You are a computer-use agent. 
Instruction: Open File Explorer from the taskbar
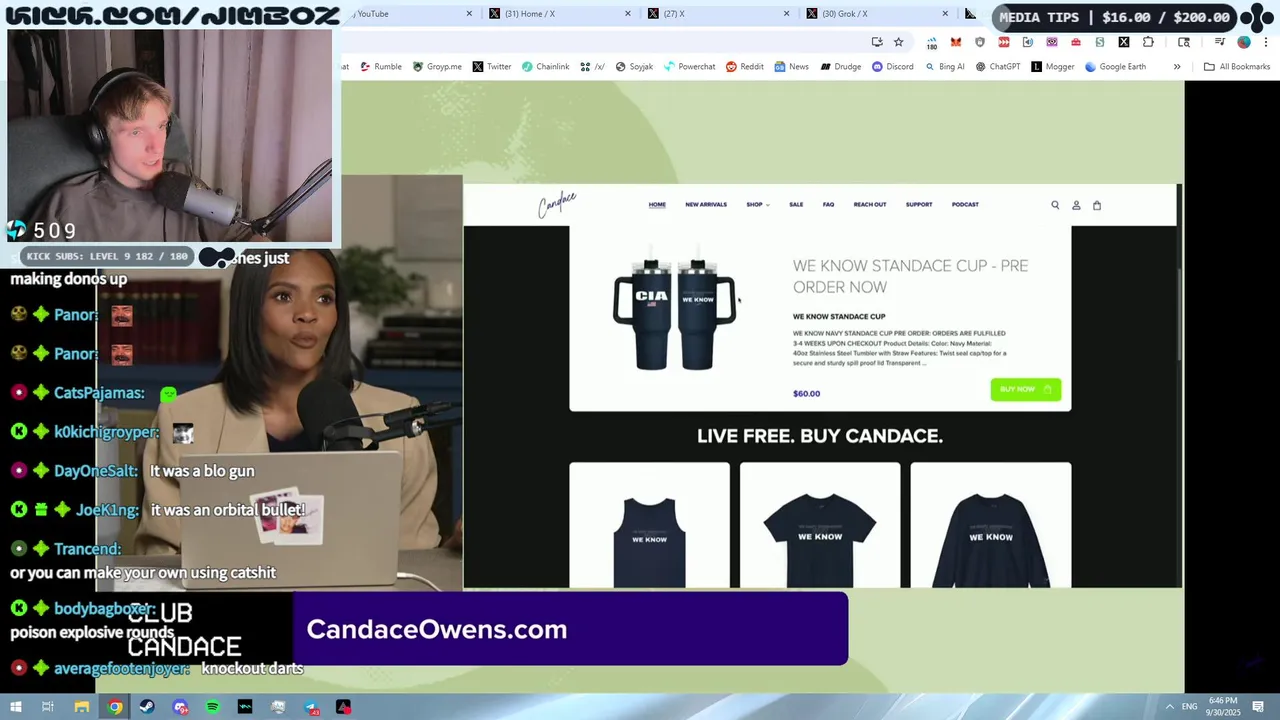[x=82, y=707]
